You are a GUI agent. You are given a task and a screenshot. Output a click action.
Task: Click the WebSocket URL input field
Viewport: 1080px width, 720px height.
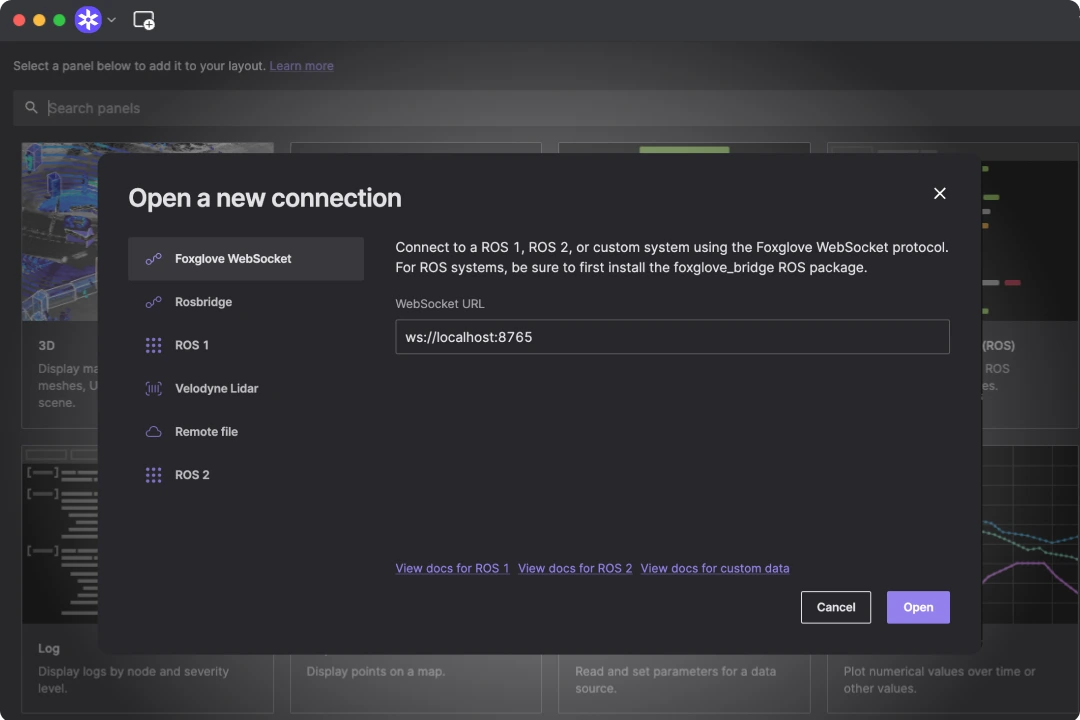(671, 337)
